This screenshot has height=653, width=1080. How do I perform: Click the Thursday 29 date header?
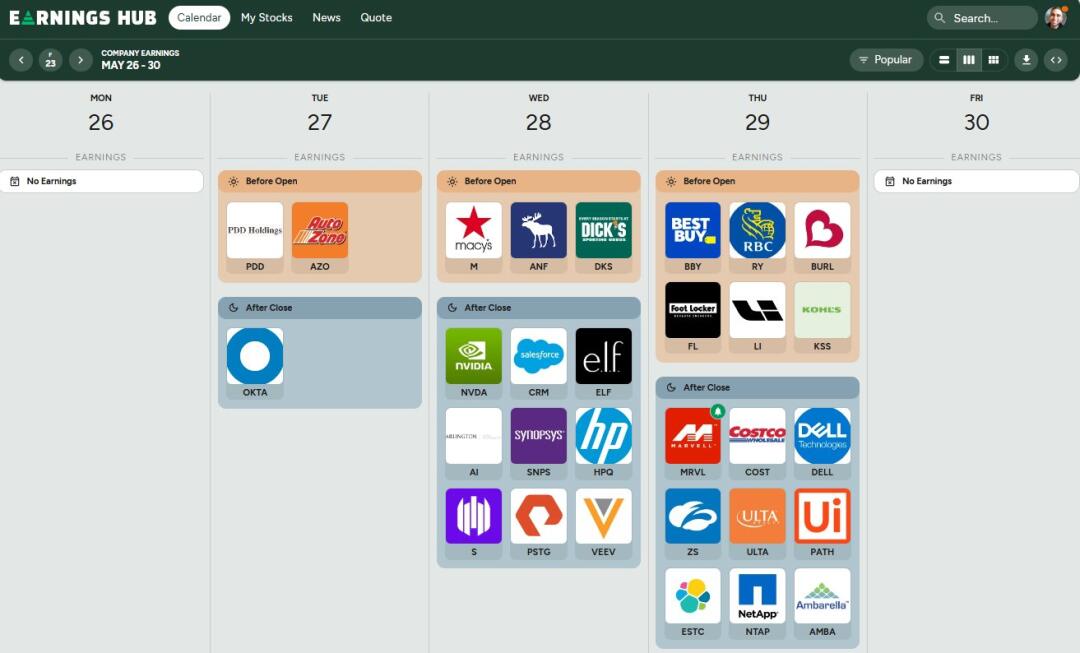758,114
